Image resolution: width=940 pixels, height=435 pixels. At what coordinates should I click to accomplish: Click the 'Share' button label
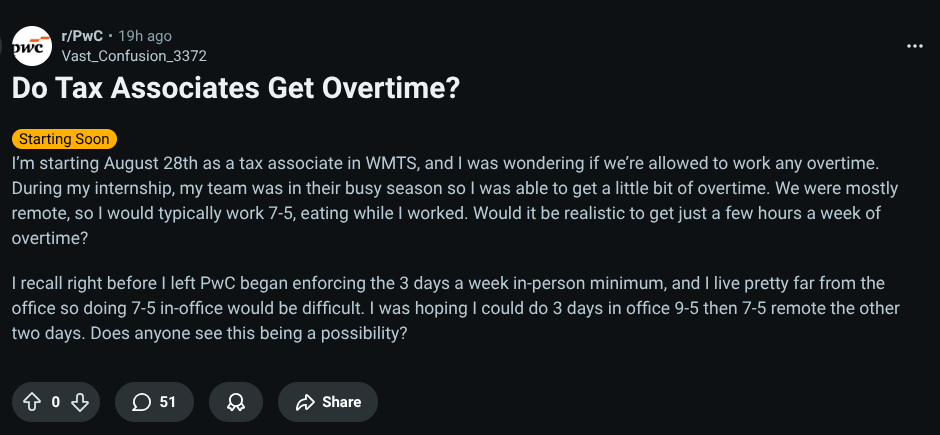(341, 402)
